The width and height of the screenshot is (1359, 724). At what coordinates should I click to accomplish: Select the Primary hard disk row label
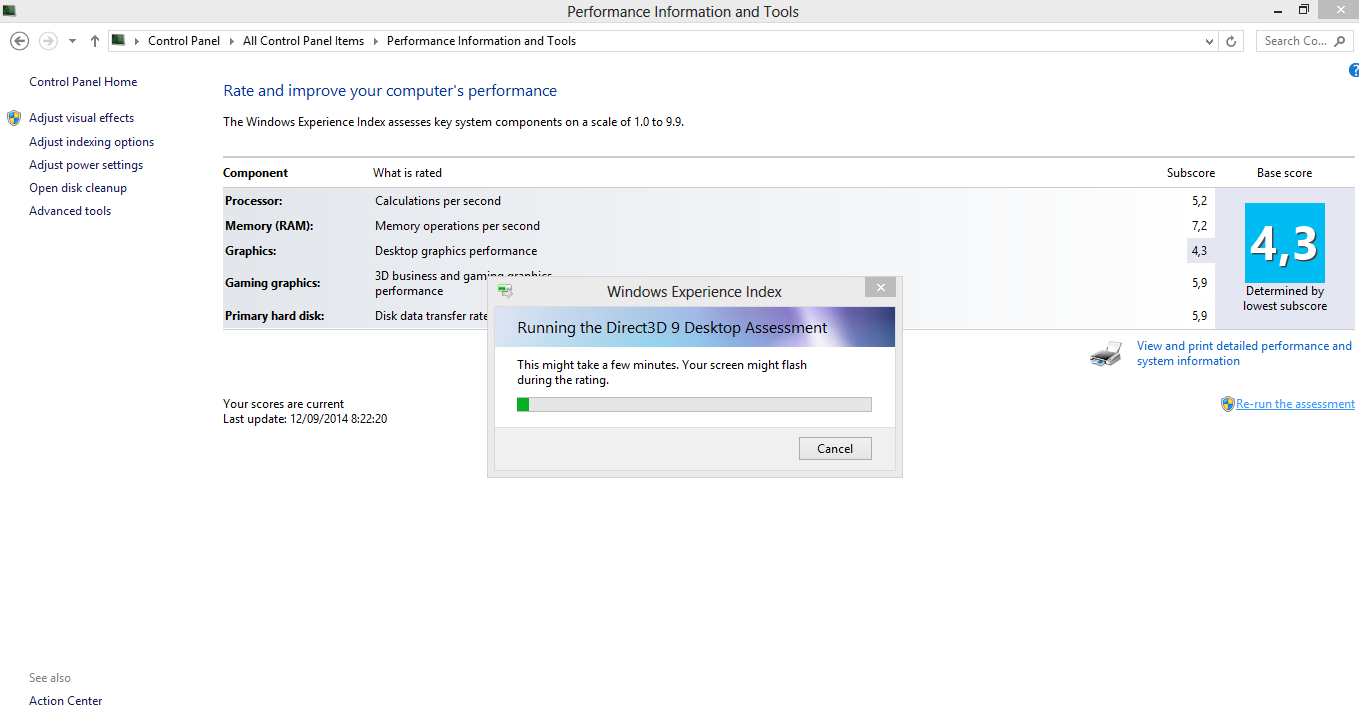point(275,316)
